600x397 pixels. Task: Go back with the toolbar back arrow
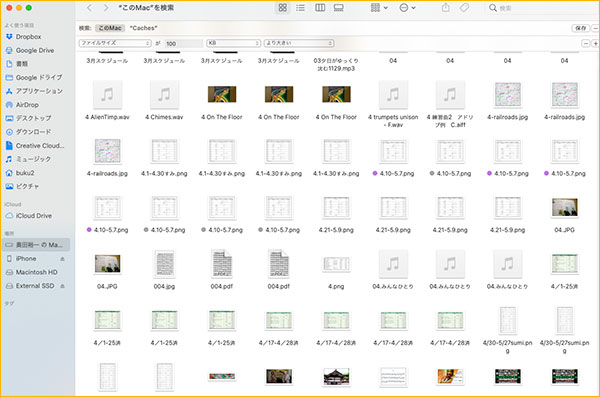(89, 8)
